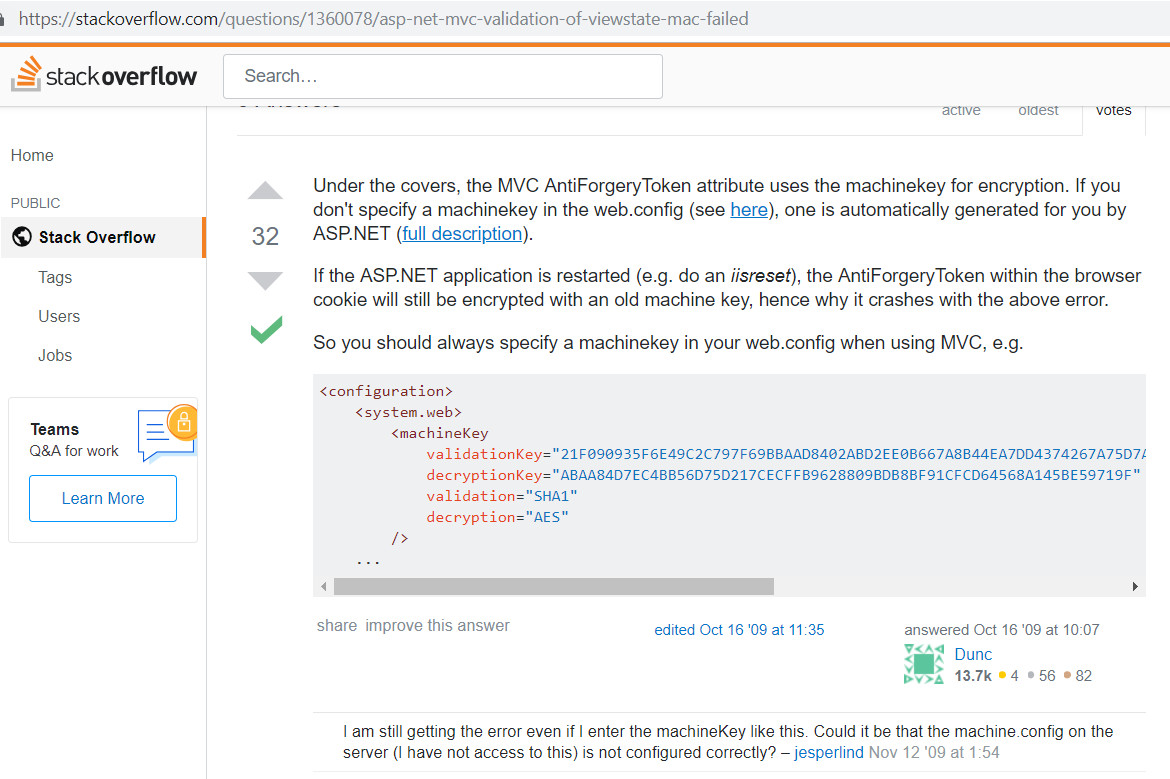Go to Users in the sidebar
Screen dimensions: 1170x779
(x=59, y=316)
